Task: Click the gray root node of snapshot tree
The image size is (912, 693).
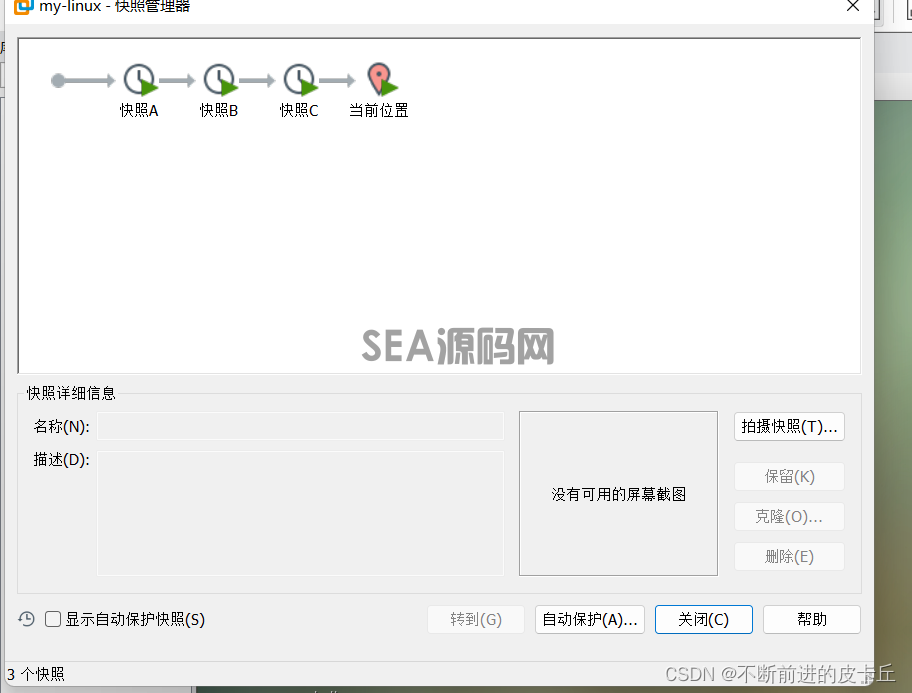Action: coord(58,80)
